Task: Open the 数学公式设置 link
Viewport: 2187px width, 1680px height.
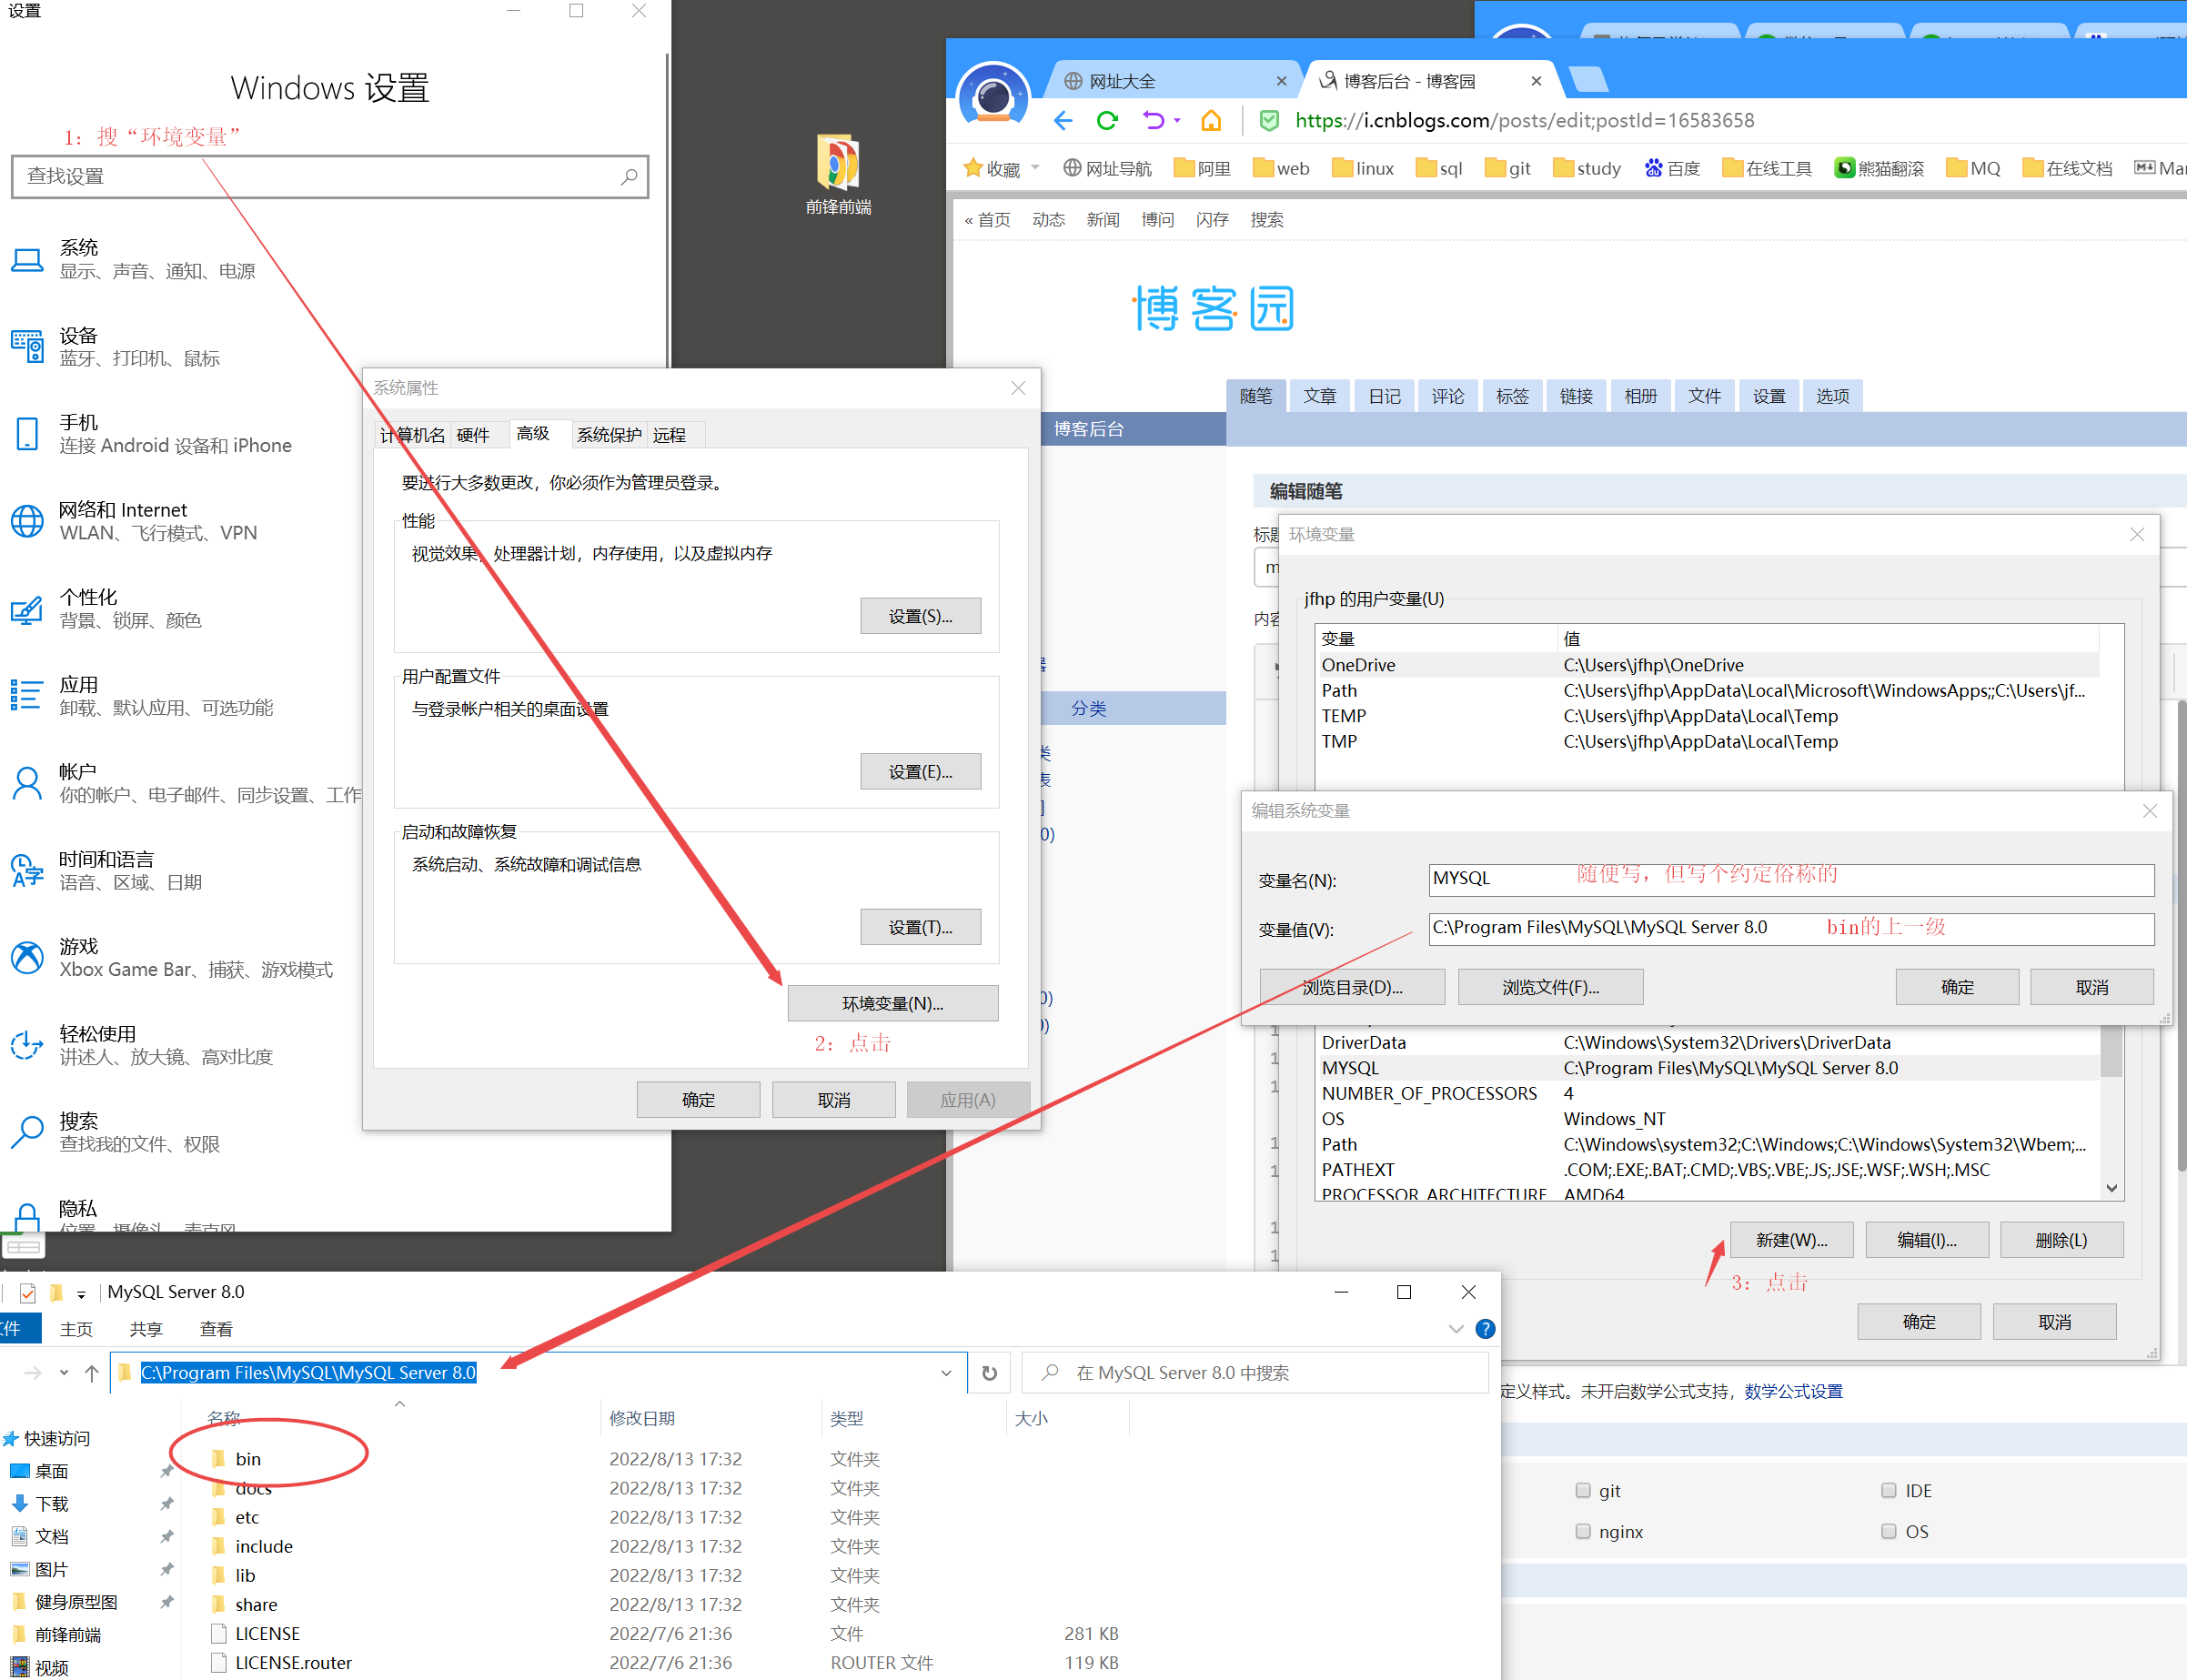Action: (1793, 1391)
